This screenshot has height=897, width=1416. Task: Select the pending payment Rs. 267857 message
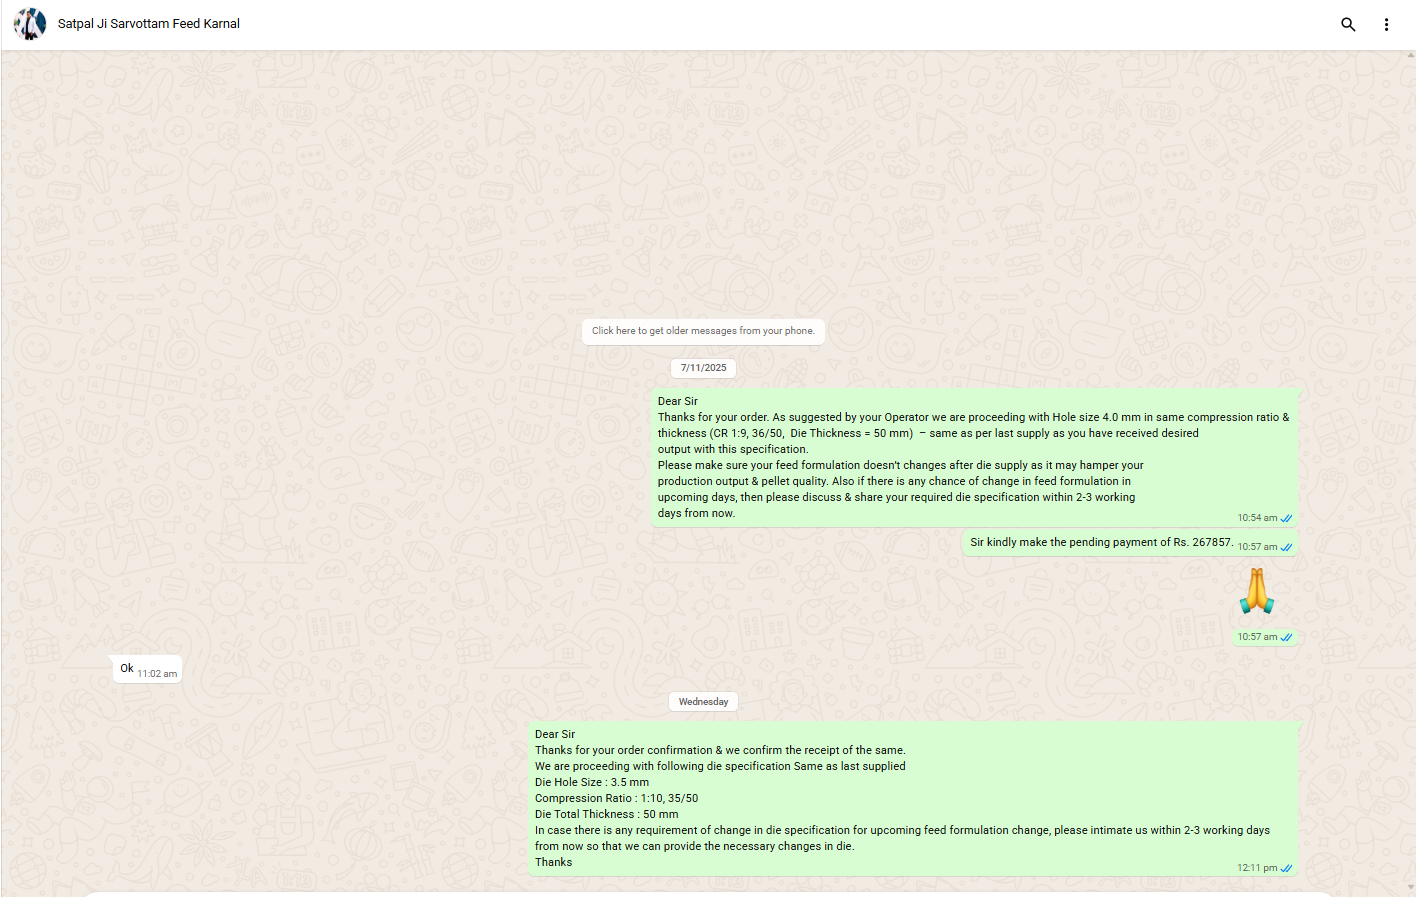[1100, 542]
